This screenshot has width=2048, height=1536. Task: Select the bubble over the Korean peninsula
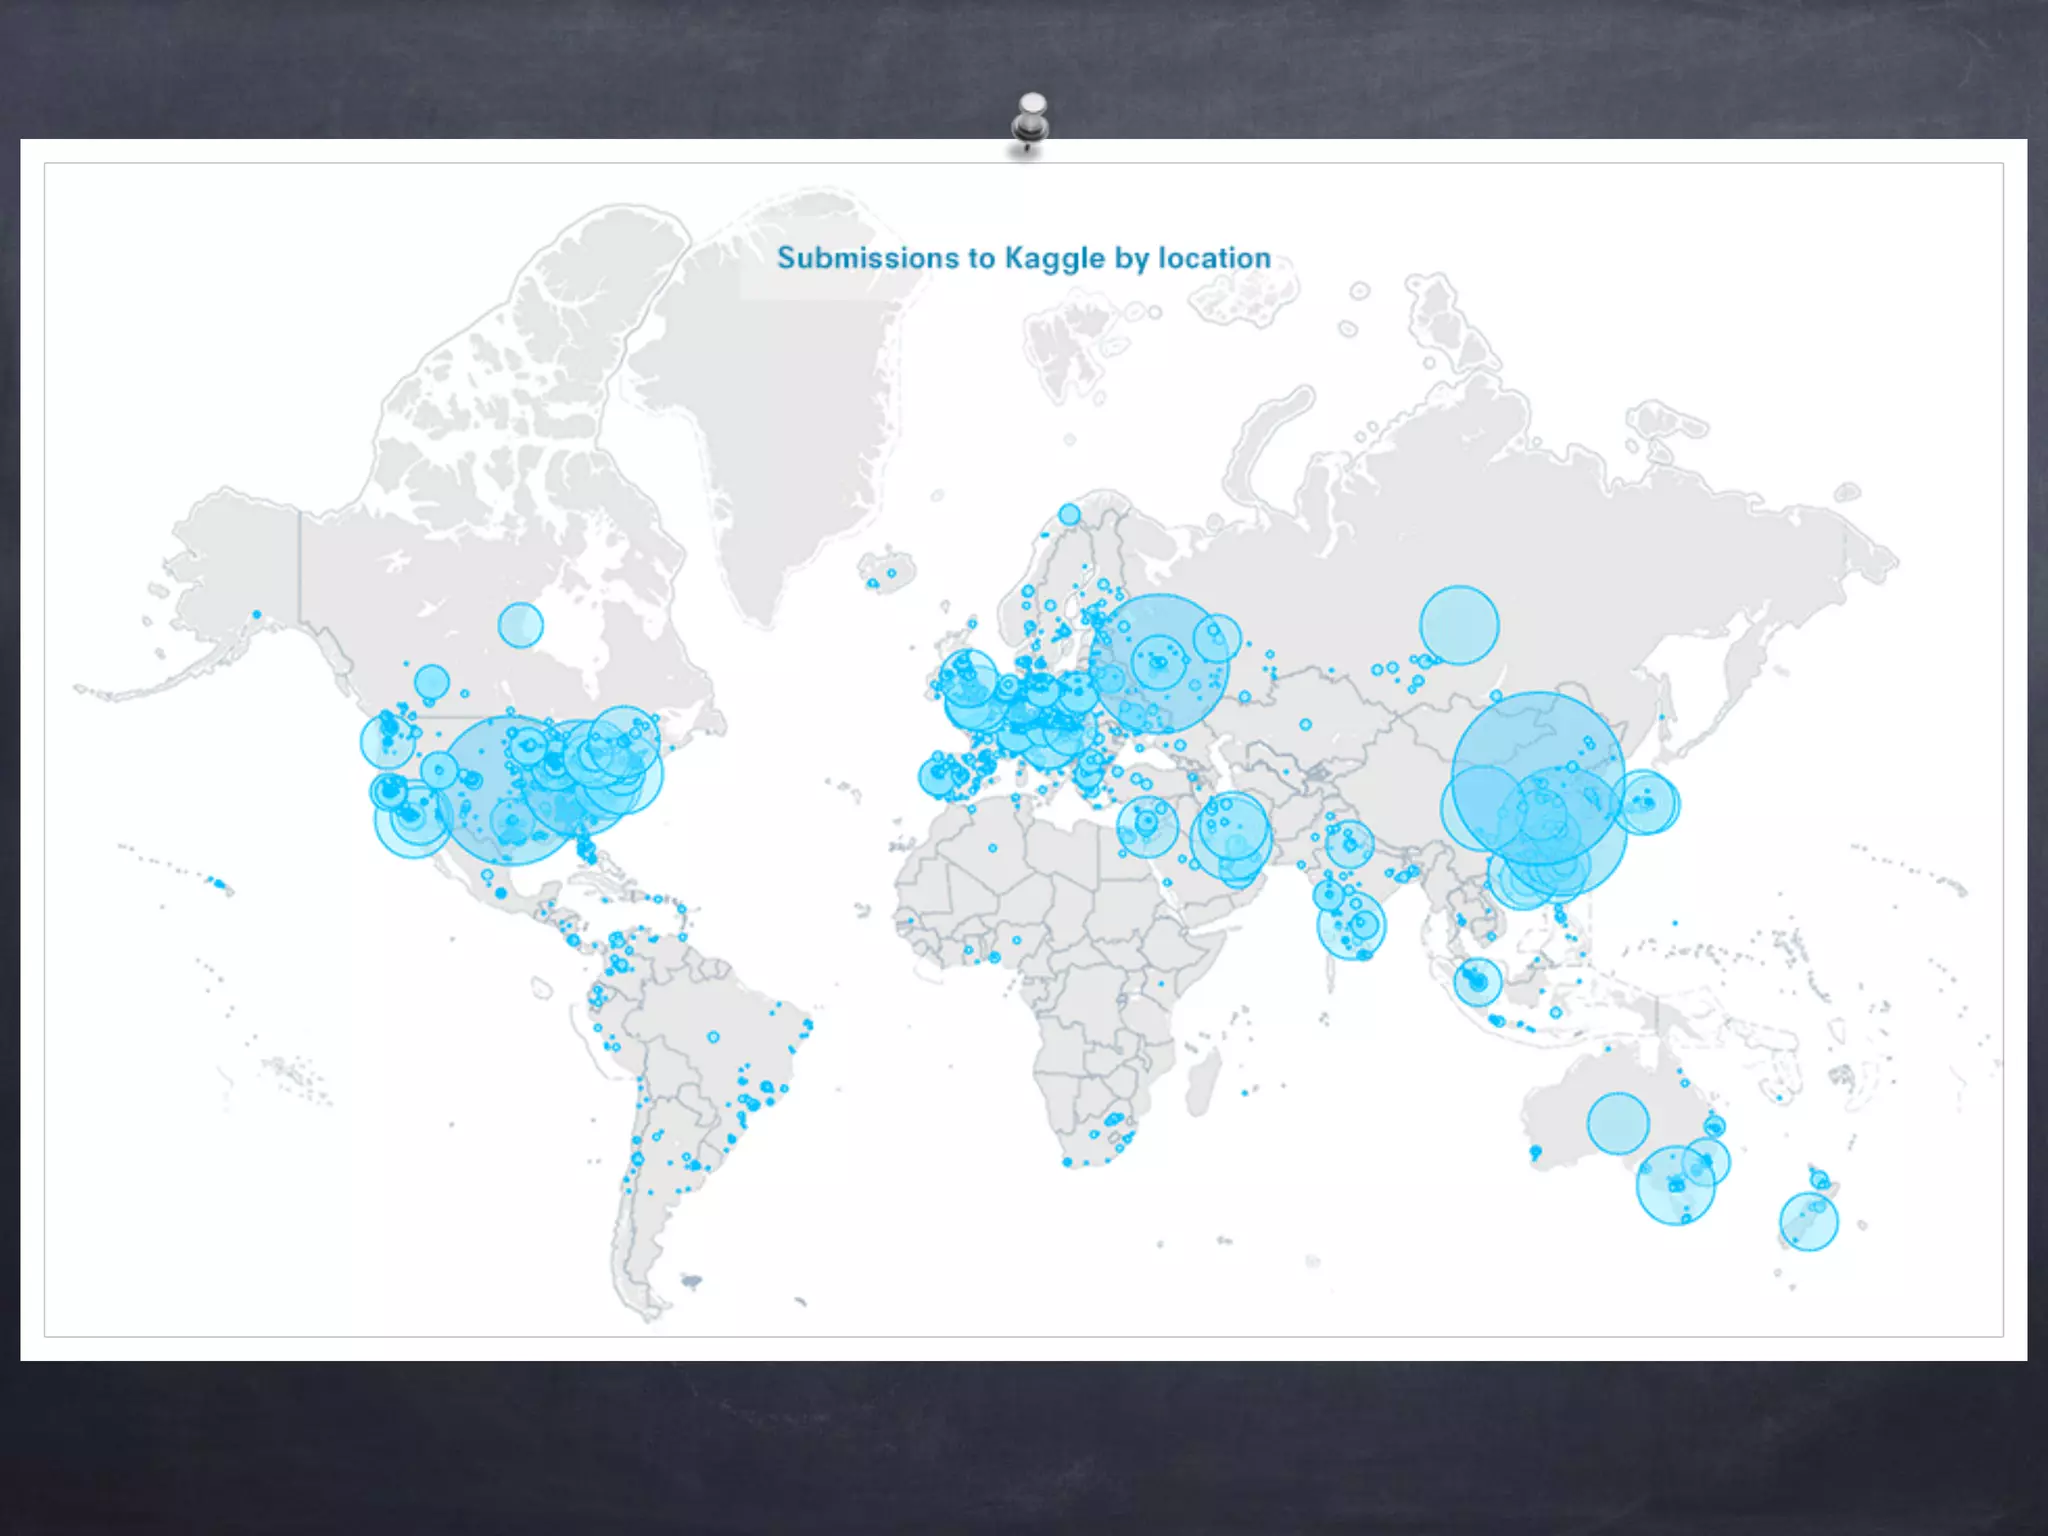1645,802
